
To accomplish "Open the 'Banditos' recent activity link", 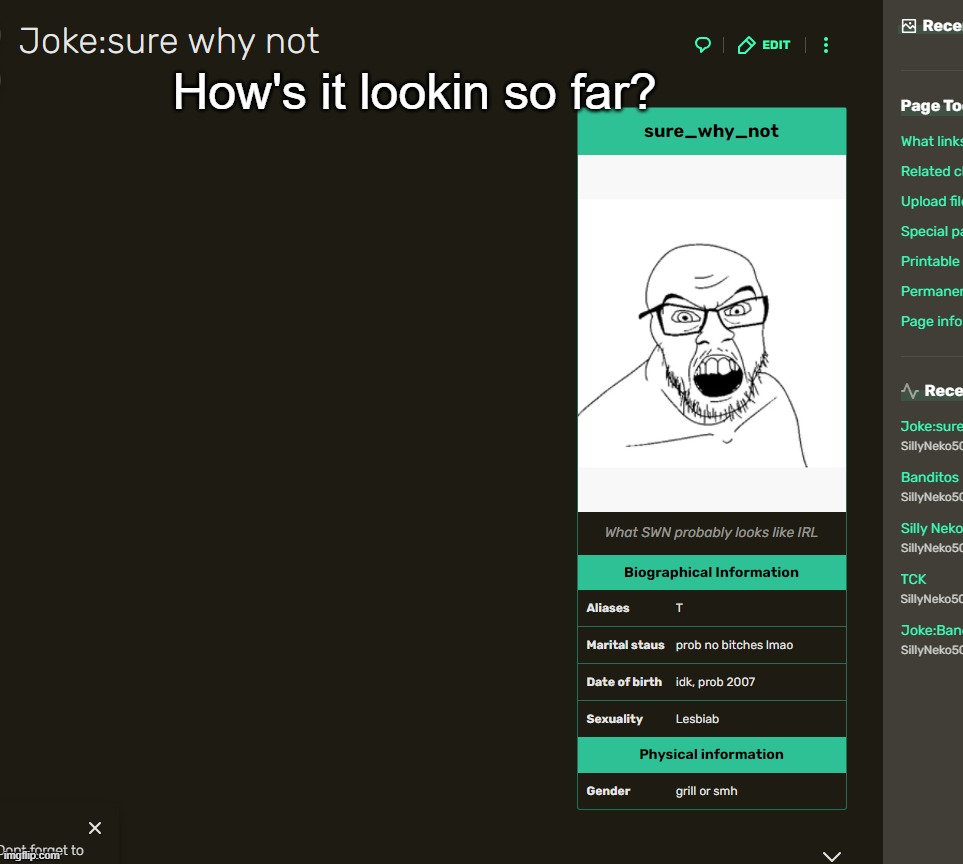I will (929, 477).
